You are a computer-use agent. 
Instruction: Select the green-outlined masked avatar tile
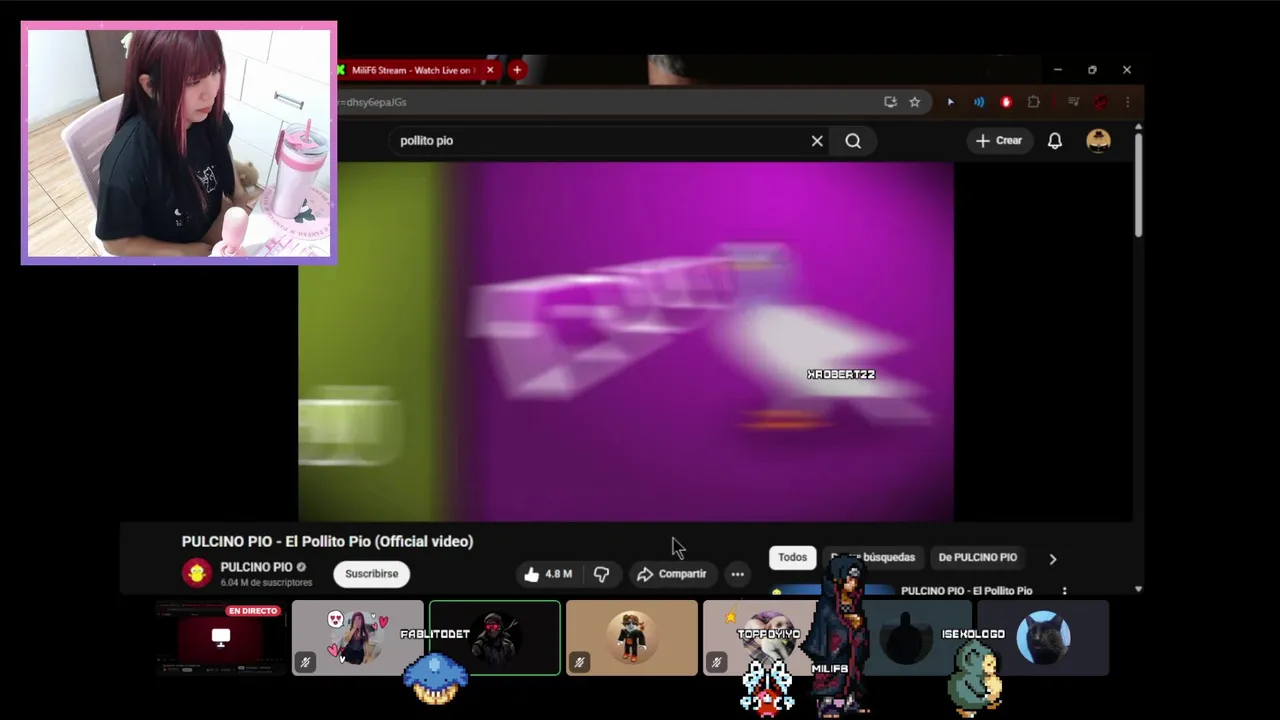[495, 637]
